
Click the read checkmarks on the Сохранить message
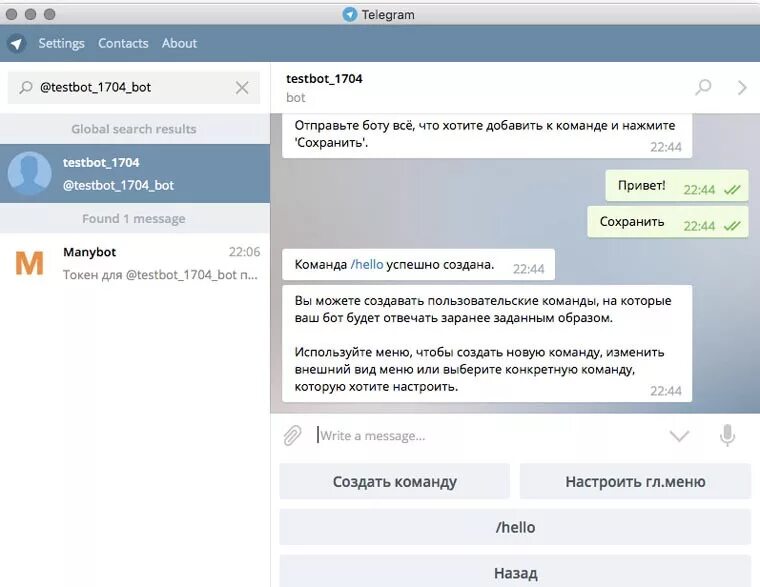pos(732,226)
